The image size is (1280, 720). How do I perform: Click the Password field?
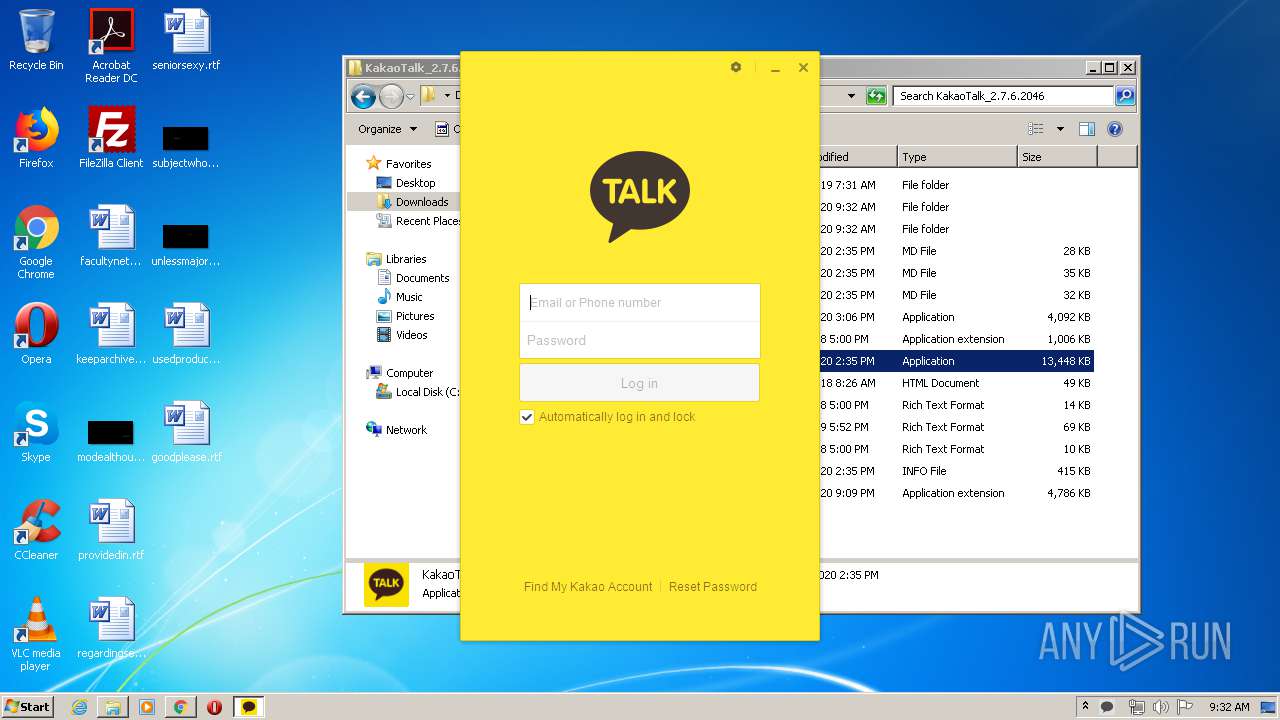point(640,340)
